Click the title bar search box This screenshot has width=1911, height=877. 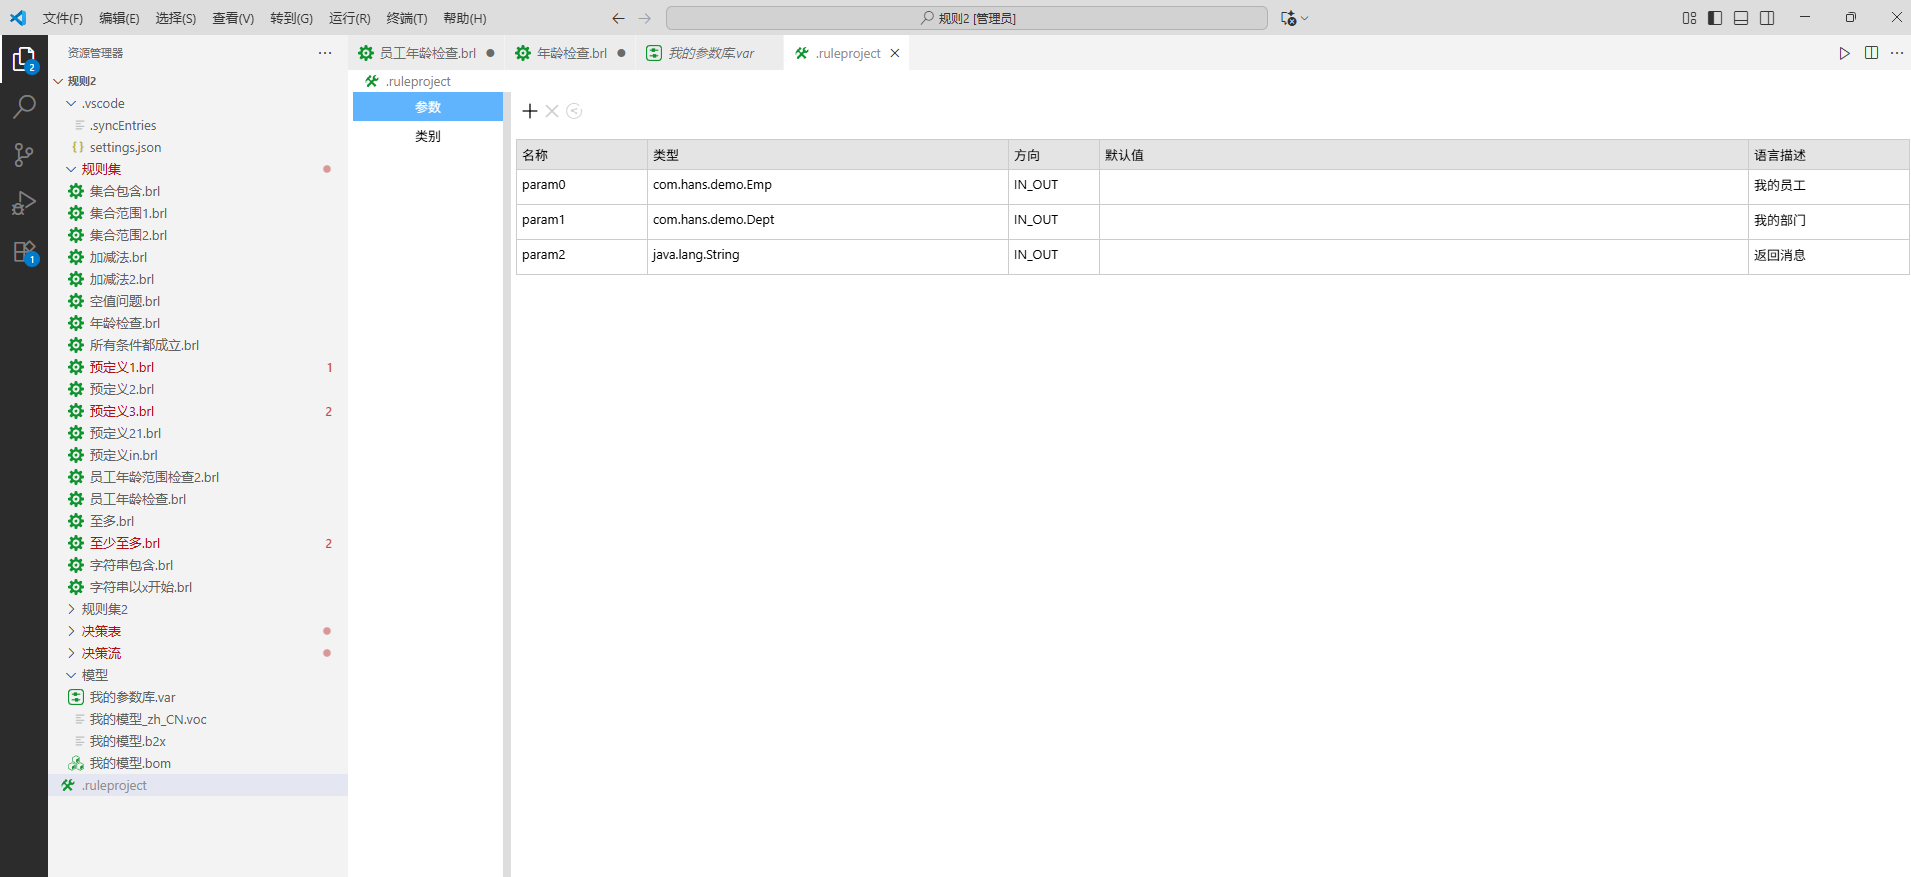pos(966,18)
